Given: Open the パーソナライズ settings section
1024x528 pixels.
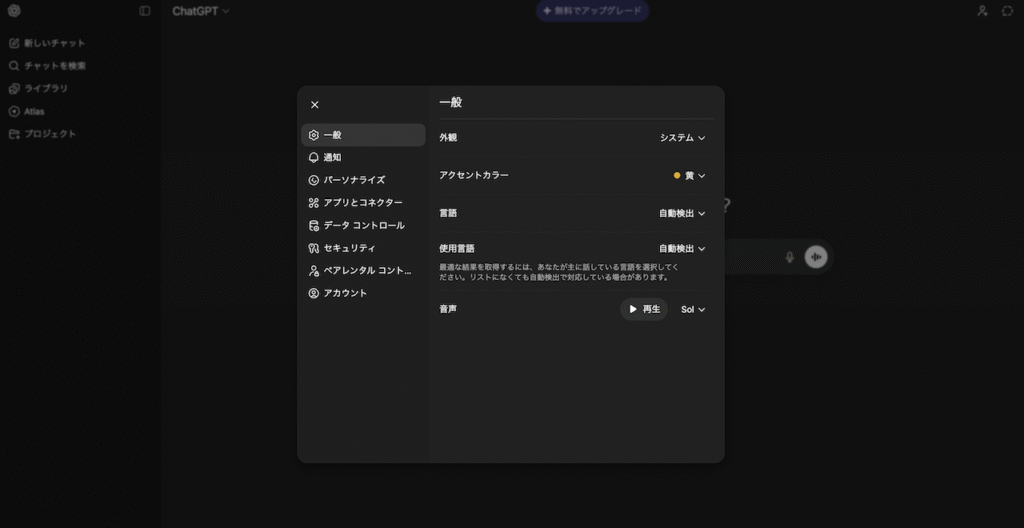Looking at the screenshot, I should tap(363, 180).
